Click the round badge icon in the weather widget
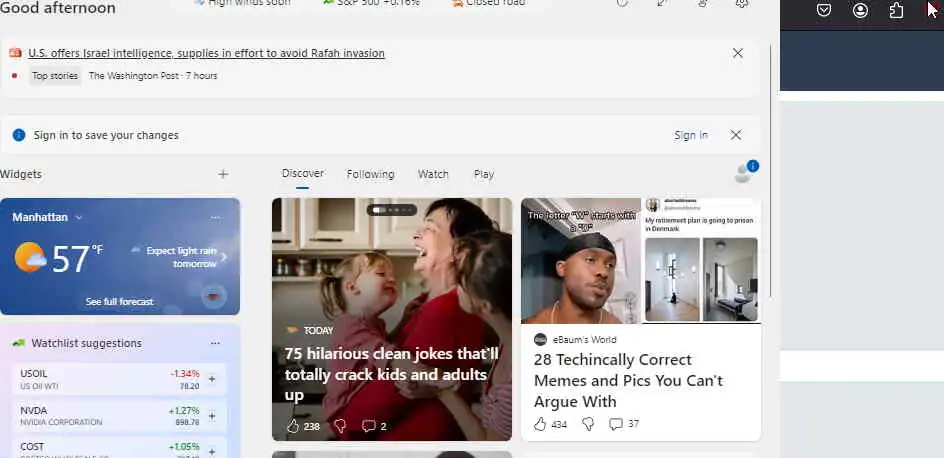Viewport: 944px width, 458px height. (214, 296)
